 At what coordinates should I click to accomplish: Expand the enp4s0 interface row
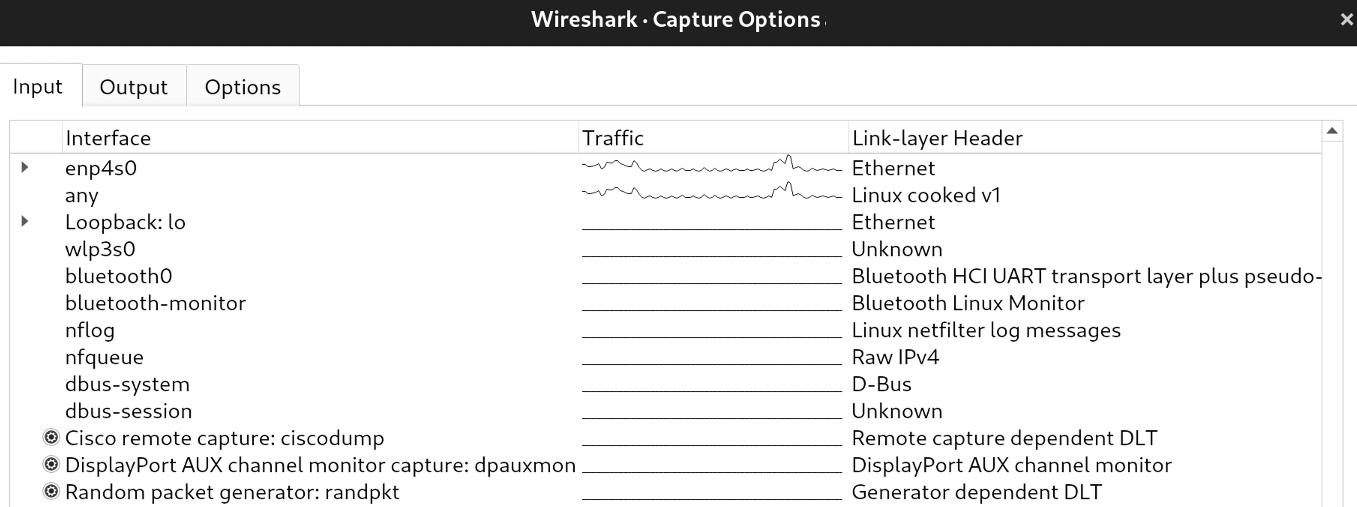25,168
